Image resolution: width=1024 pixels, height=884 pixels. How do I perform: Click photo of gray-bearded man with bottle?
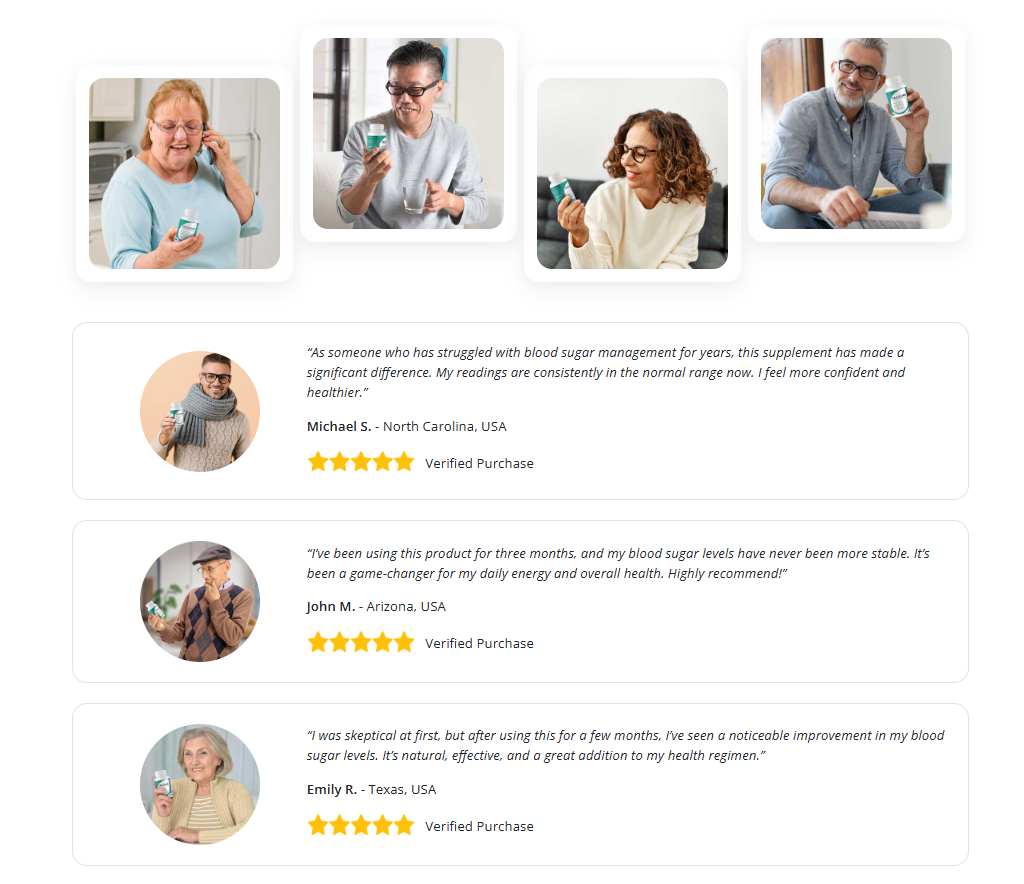pyautogui.click(x=856, y=133)
